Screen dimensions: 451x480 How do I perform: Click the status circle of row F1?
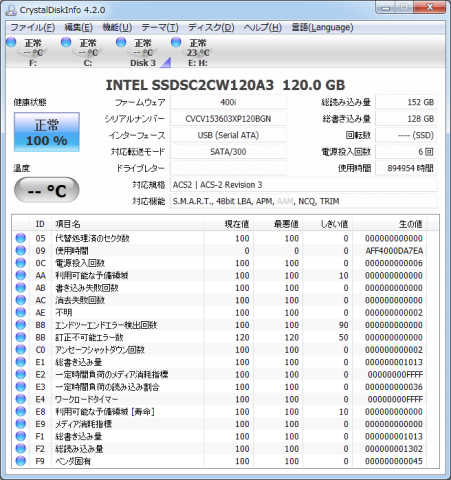[21, 436]
